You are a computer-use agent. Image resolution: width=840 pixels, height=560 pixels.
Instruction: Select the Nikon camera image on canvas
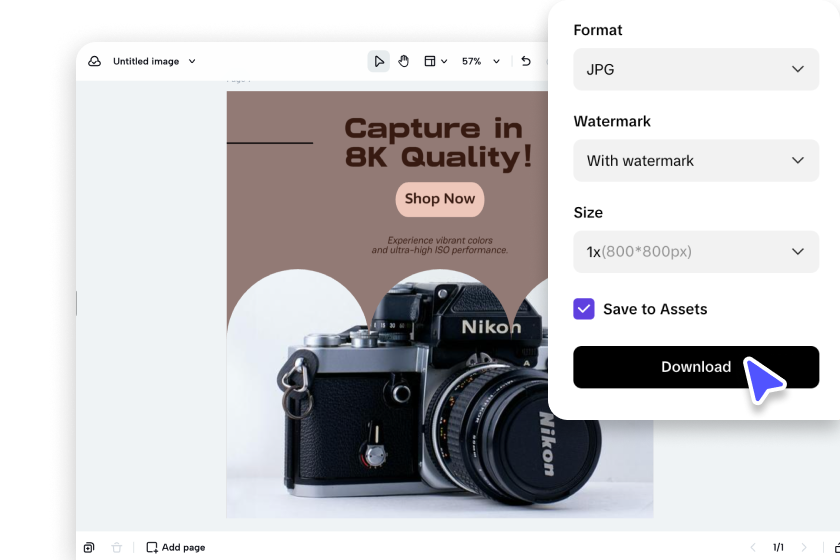pyautogui.click(x=440, y=394)
